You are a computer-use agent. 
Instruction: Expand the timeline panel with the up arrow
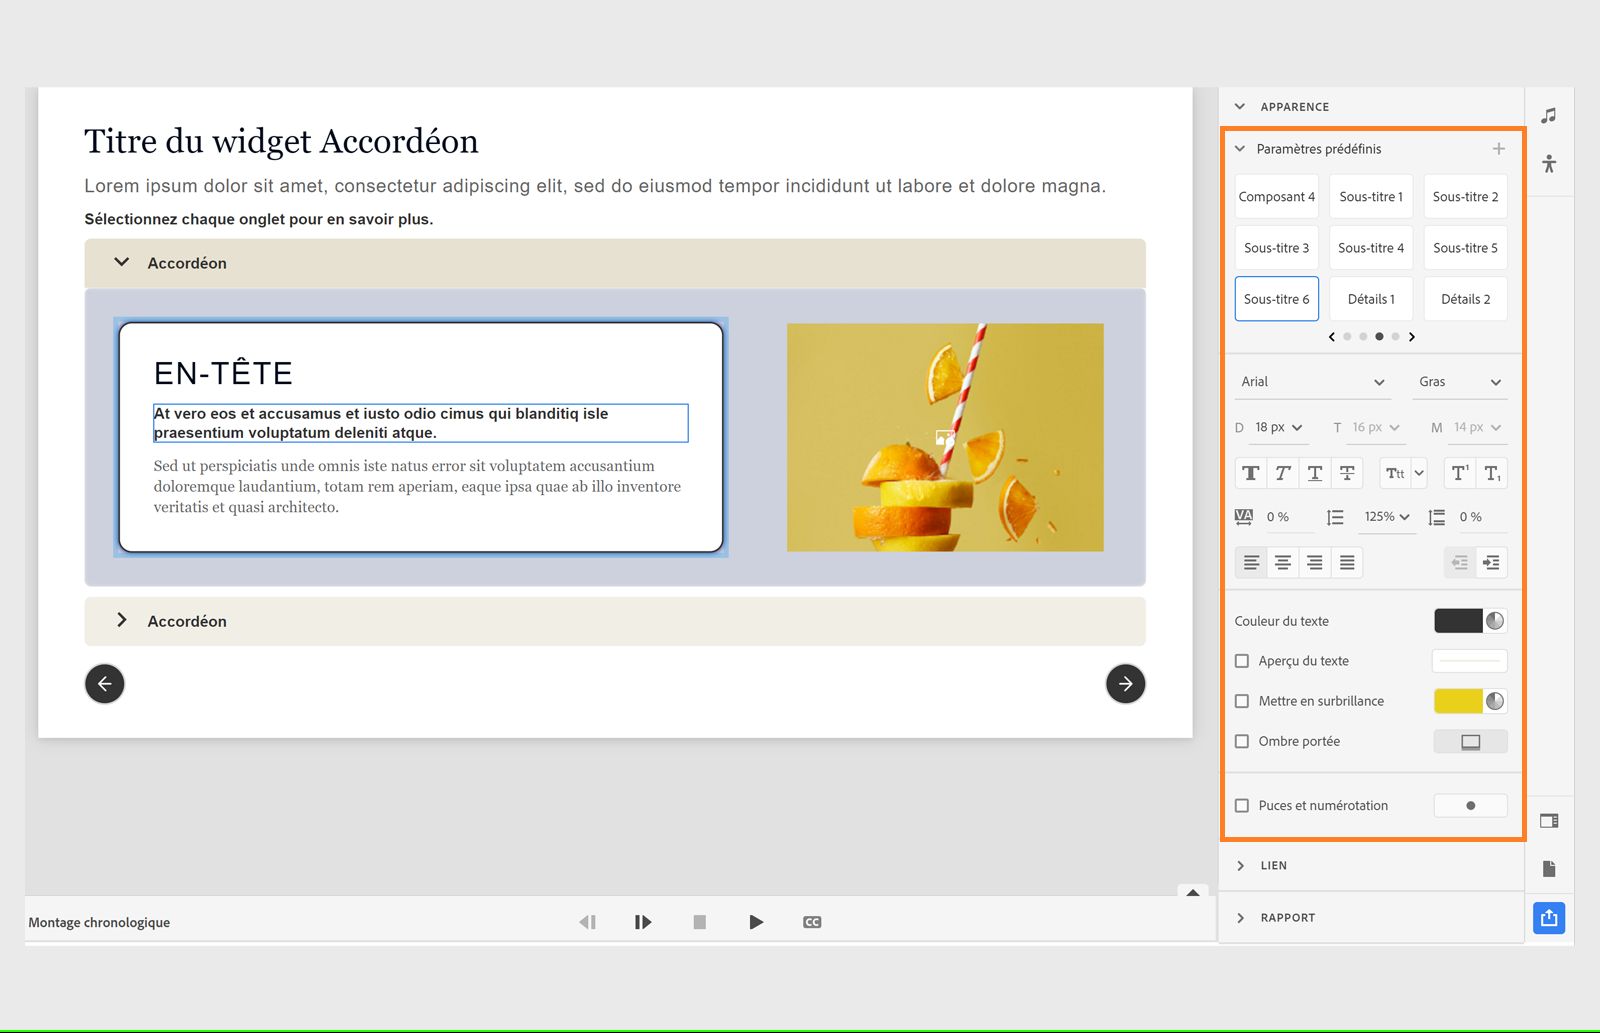pyautogui.click(x=1193, y=892)
